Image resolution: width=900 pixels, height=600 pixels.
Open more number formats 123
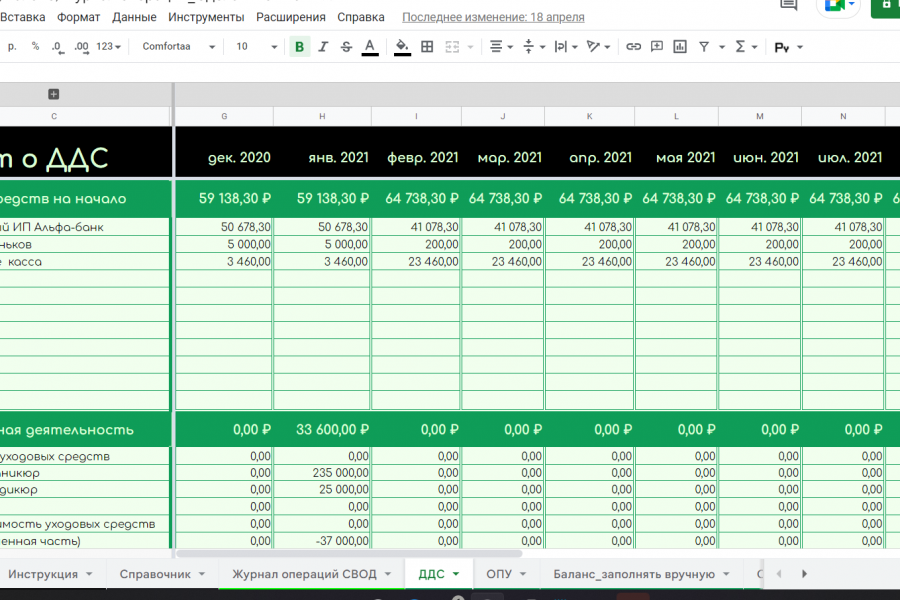click(x=108, y=47)
